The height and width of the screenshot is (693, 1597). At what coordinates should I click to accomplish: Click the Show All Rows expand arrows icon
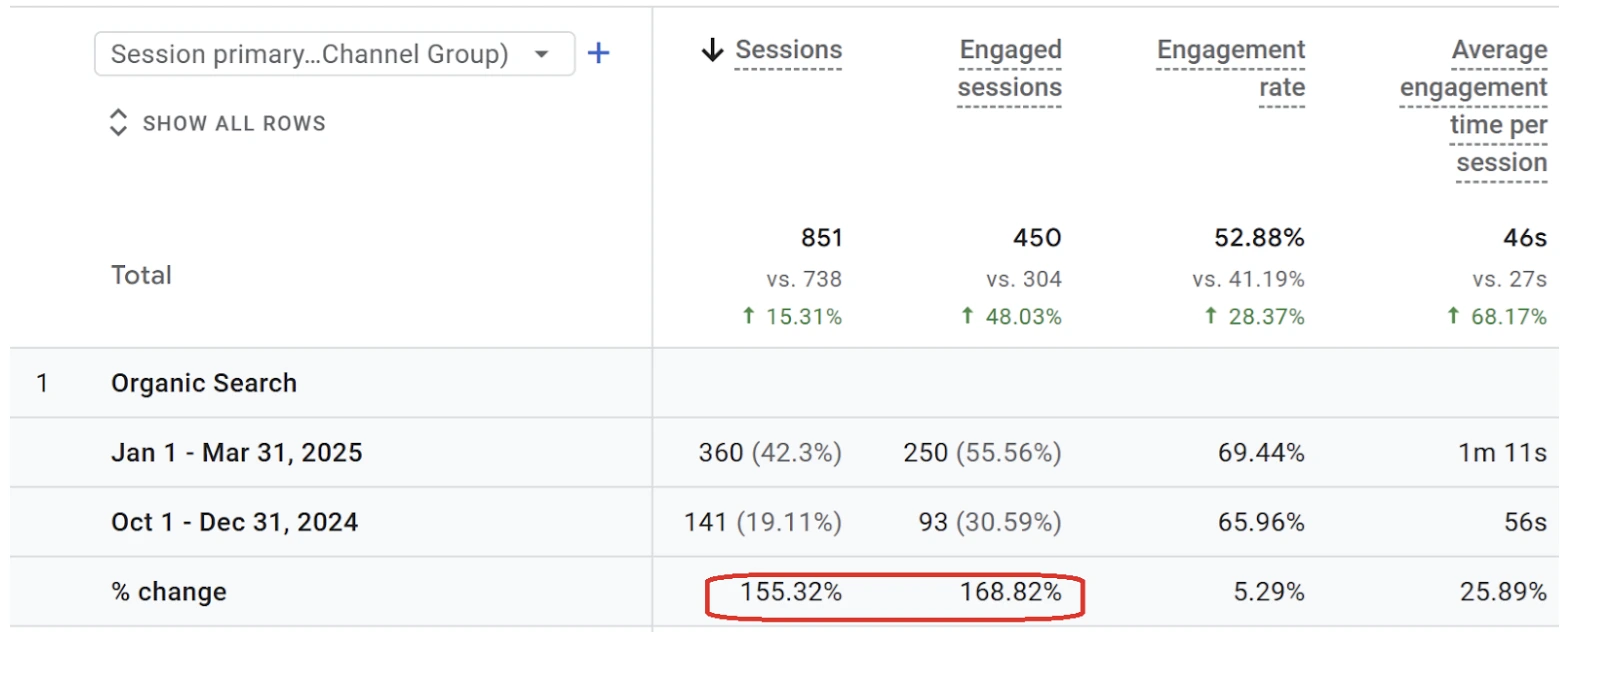118,122
